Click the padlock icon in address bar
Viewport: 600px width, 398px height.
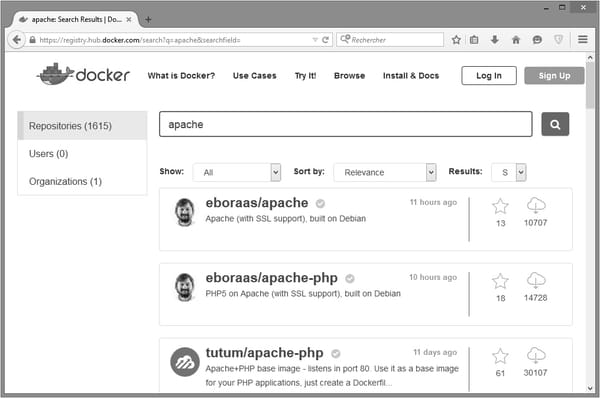coord(33,40)
